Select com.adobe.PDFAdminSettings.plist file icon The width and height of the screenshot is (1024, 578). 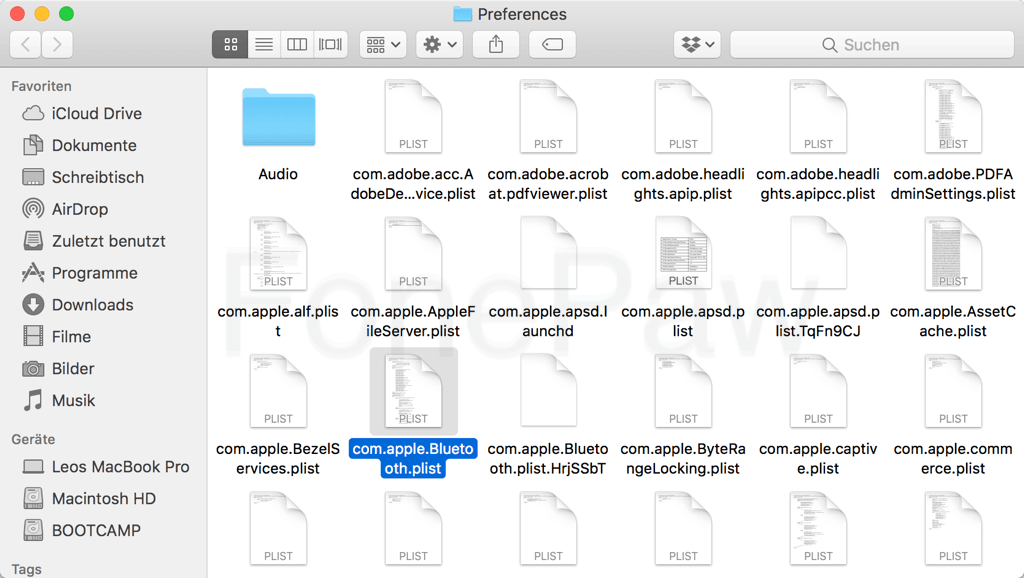tap(953, 116)
